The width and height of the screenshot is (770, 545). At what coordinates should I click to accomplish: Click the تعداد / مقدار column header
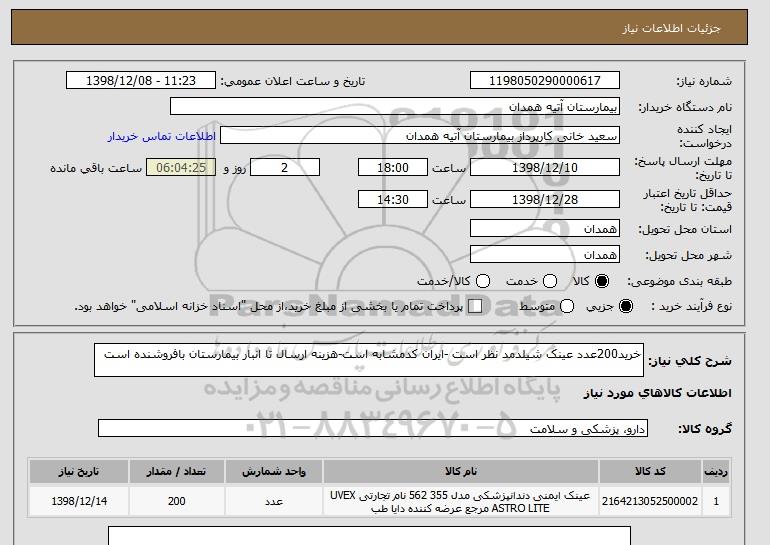click(x=176, y=471)
